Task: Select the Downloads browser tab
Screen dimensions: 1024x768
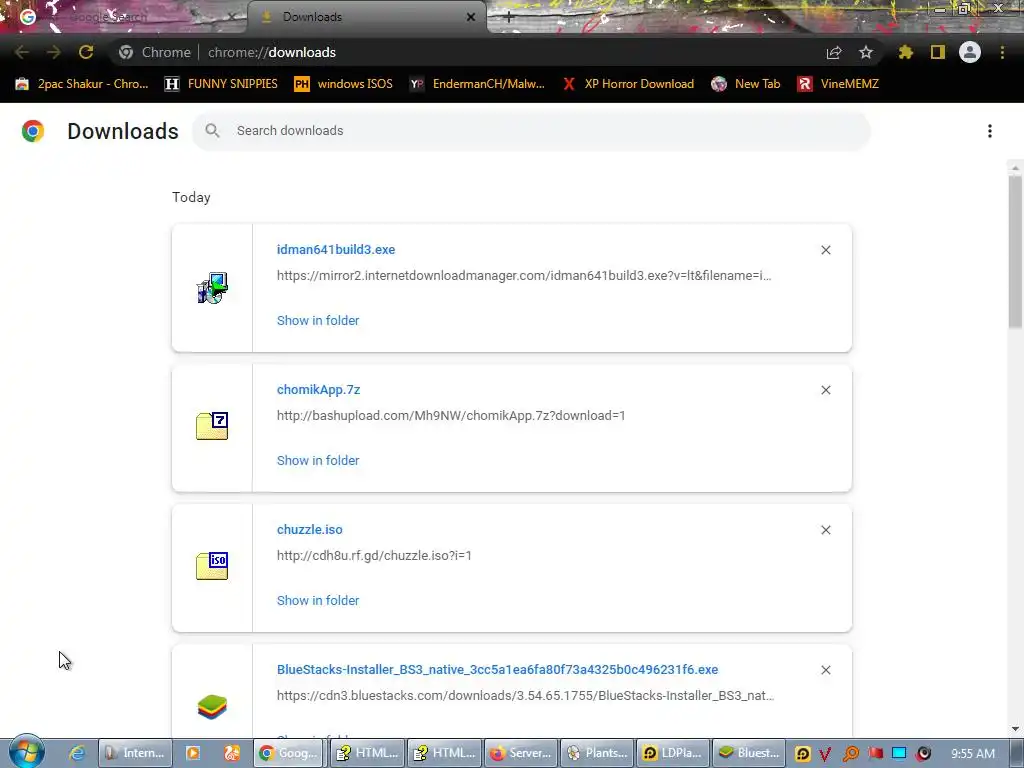Action: pos(366,17)
